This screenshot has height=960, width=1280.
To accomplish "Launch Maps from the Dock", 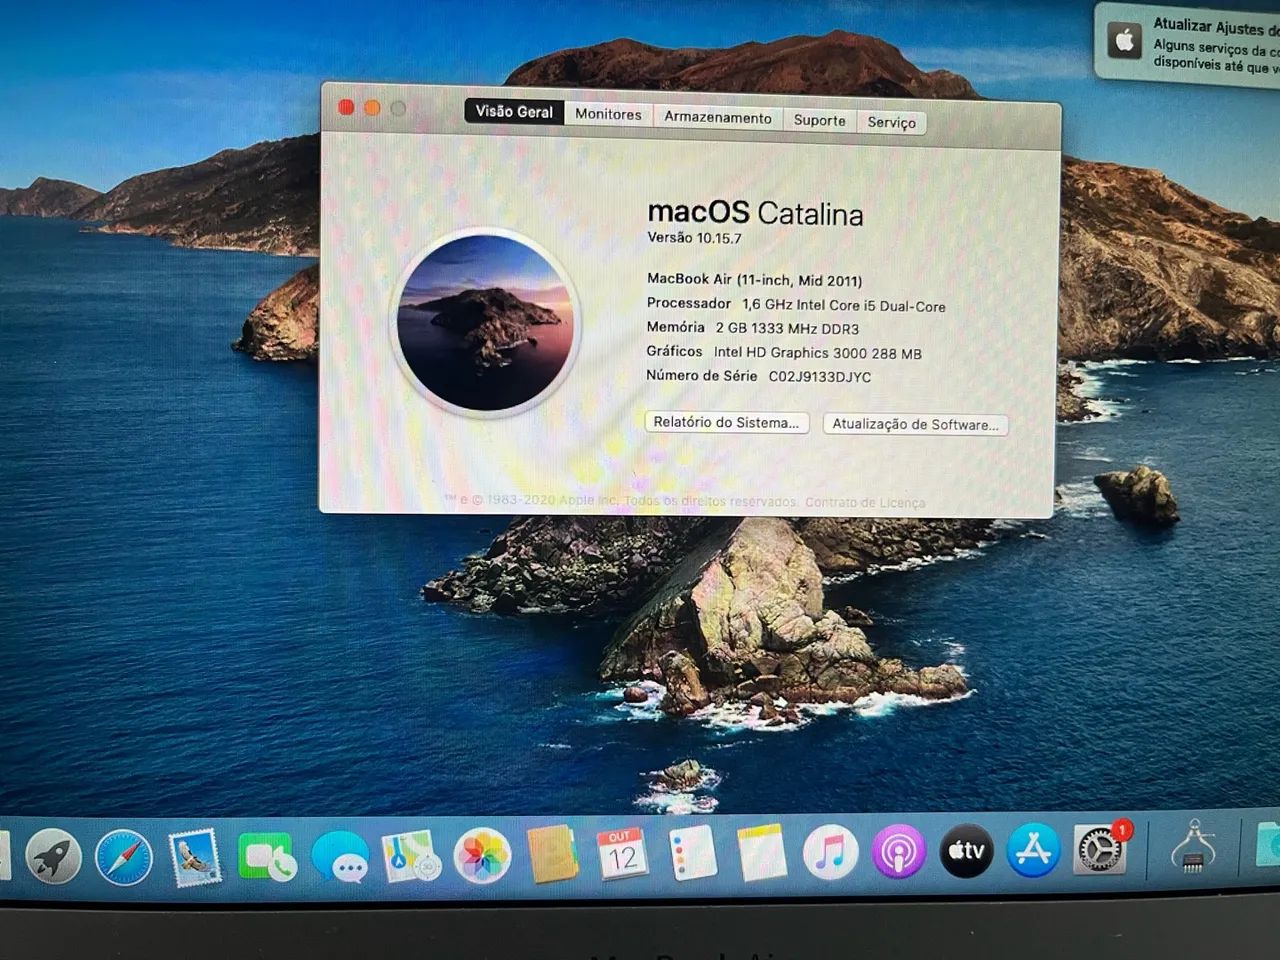I will coord(411,857).
